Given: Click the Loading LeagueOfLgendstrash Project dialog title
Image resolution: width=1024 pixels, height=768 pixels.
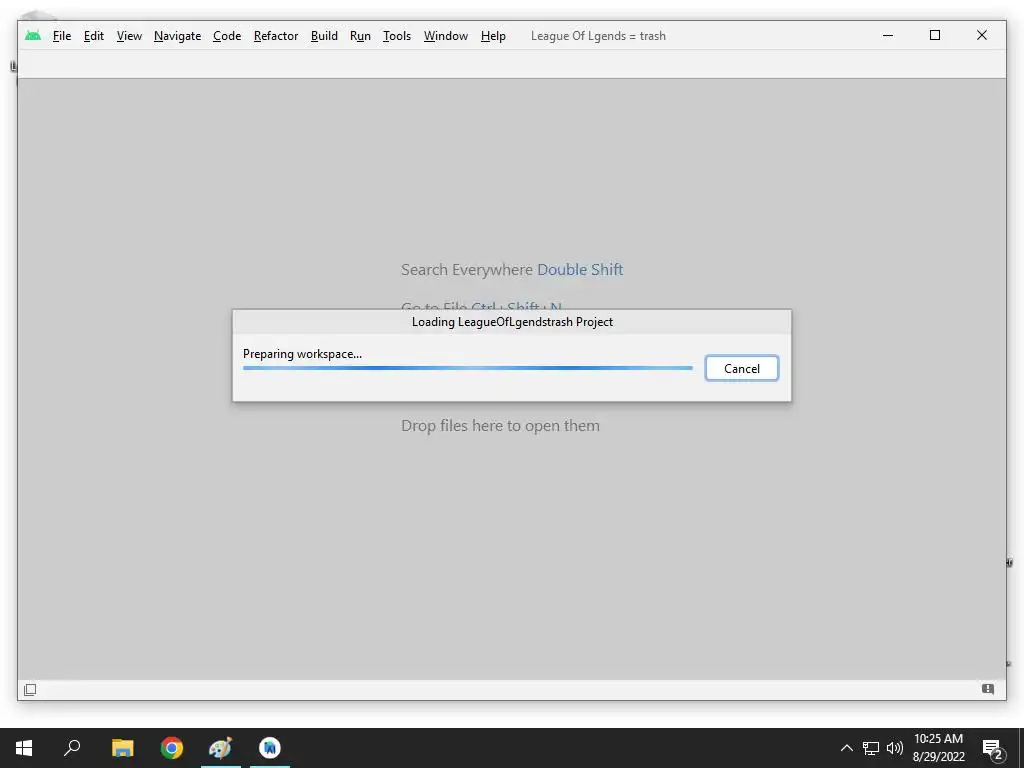Looking at the screenshot, I should [x=512, y=322].
